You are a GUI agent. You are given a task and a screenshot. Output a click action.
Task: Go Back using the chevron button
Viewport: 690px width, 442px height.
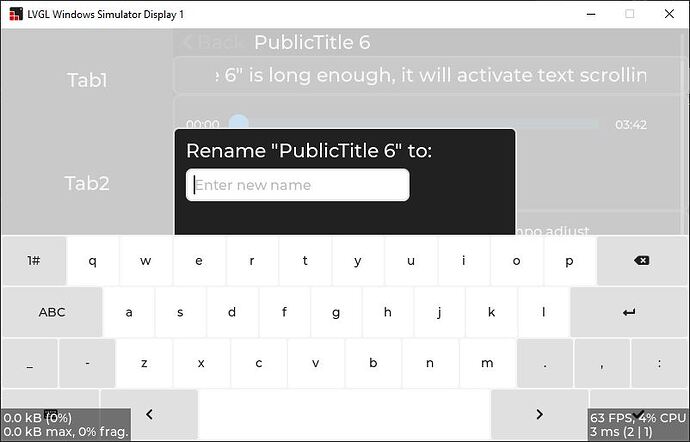coord(213,42)
